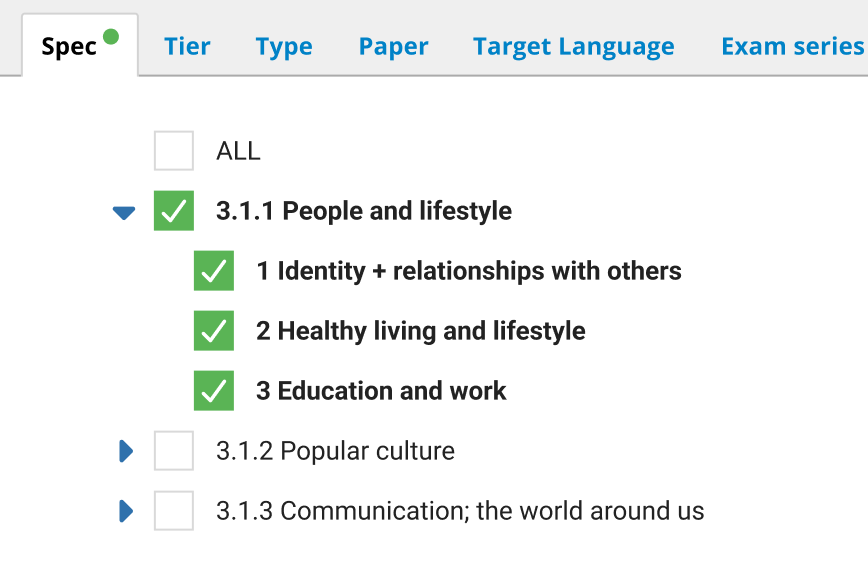Click the bold 3.1.1 People and lifestyle label

point(363,211)
